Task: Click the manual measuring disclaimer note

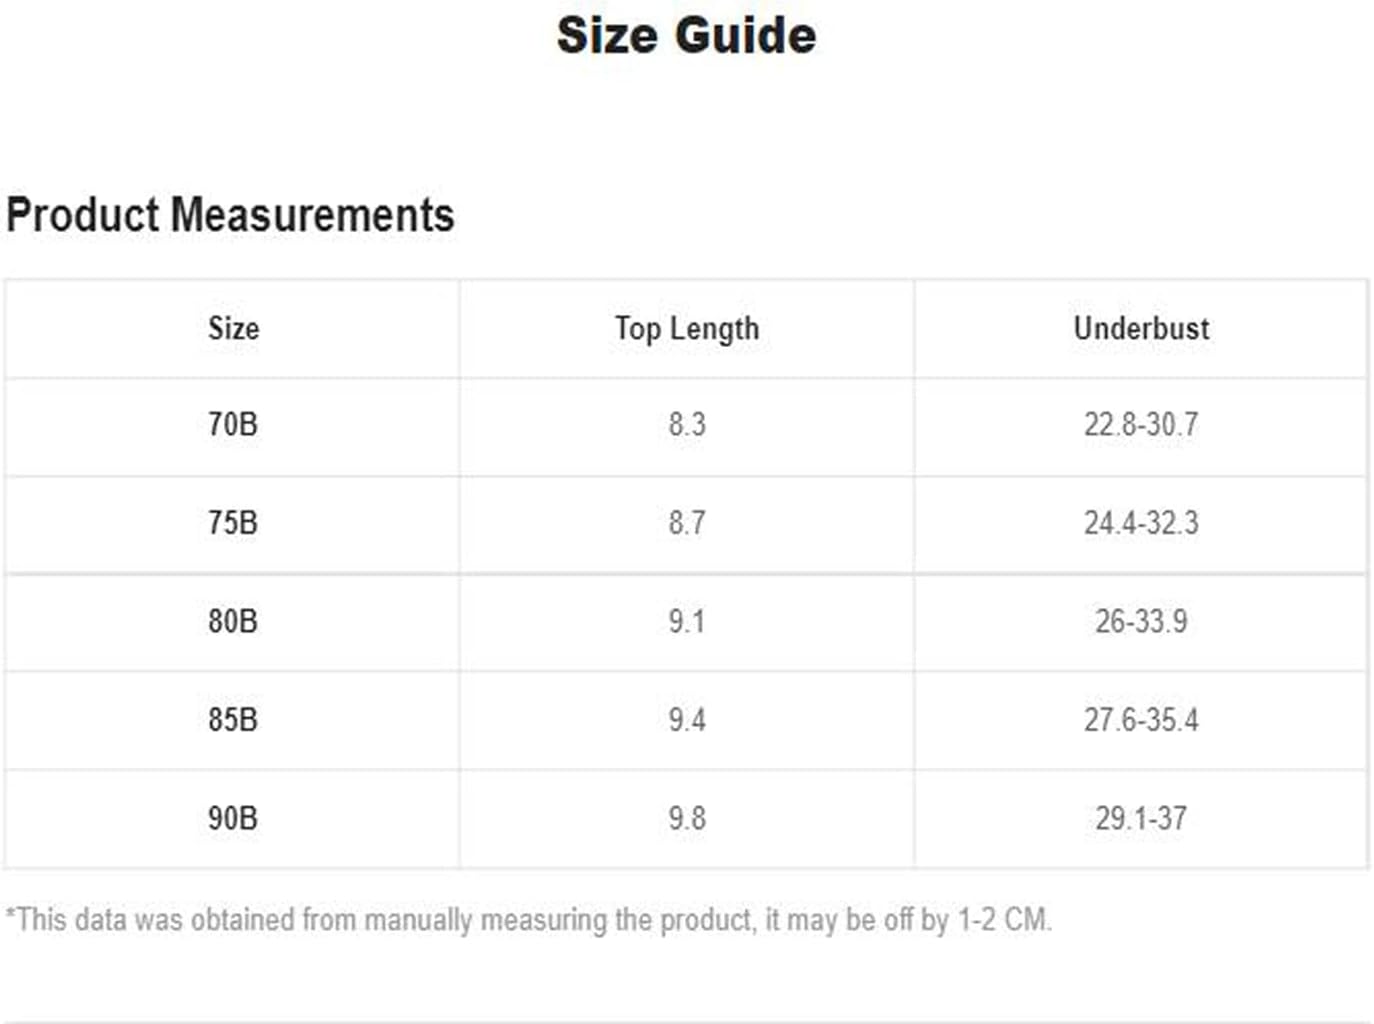Action: point(529,920)
